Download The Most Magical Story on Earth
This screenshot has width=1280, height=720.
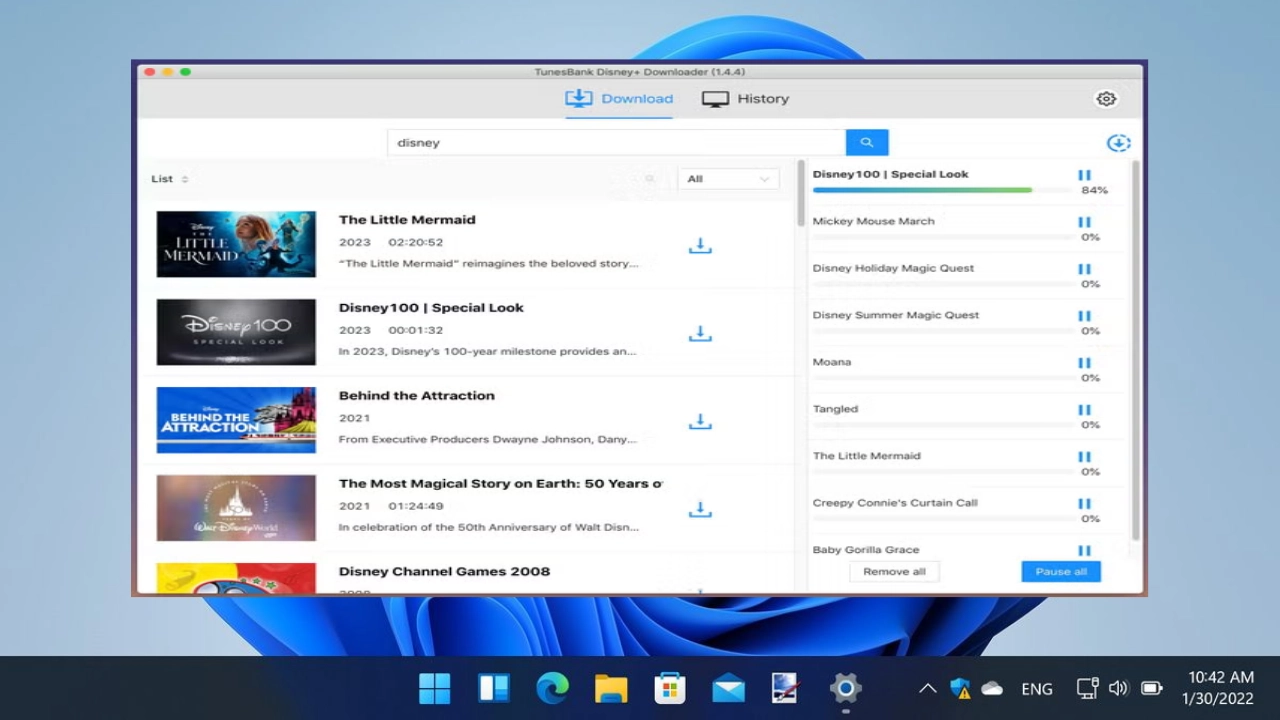[700, 509]
